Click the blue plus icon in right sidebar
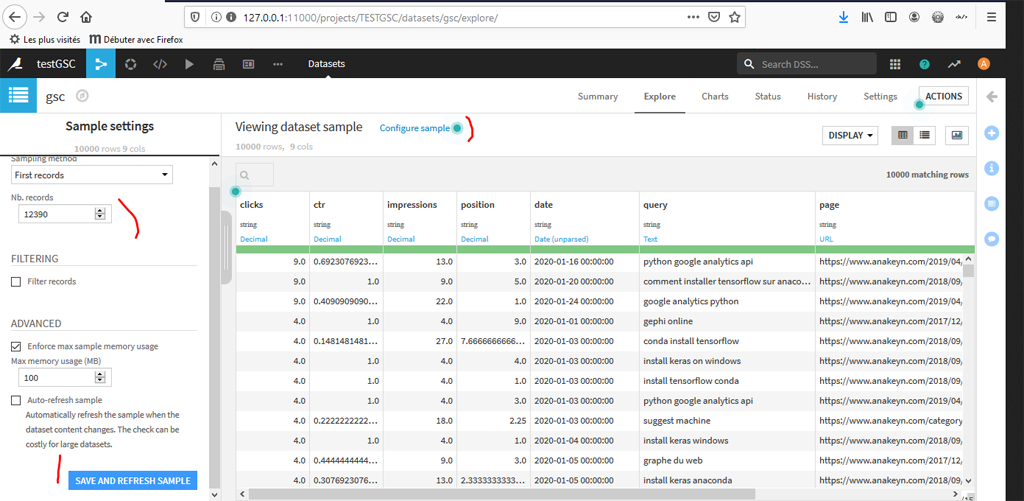 coord(991,133)
